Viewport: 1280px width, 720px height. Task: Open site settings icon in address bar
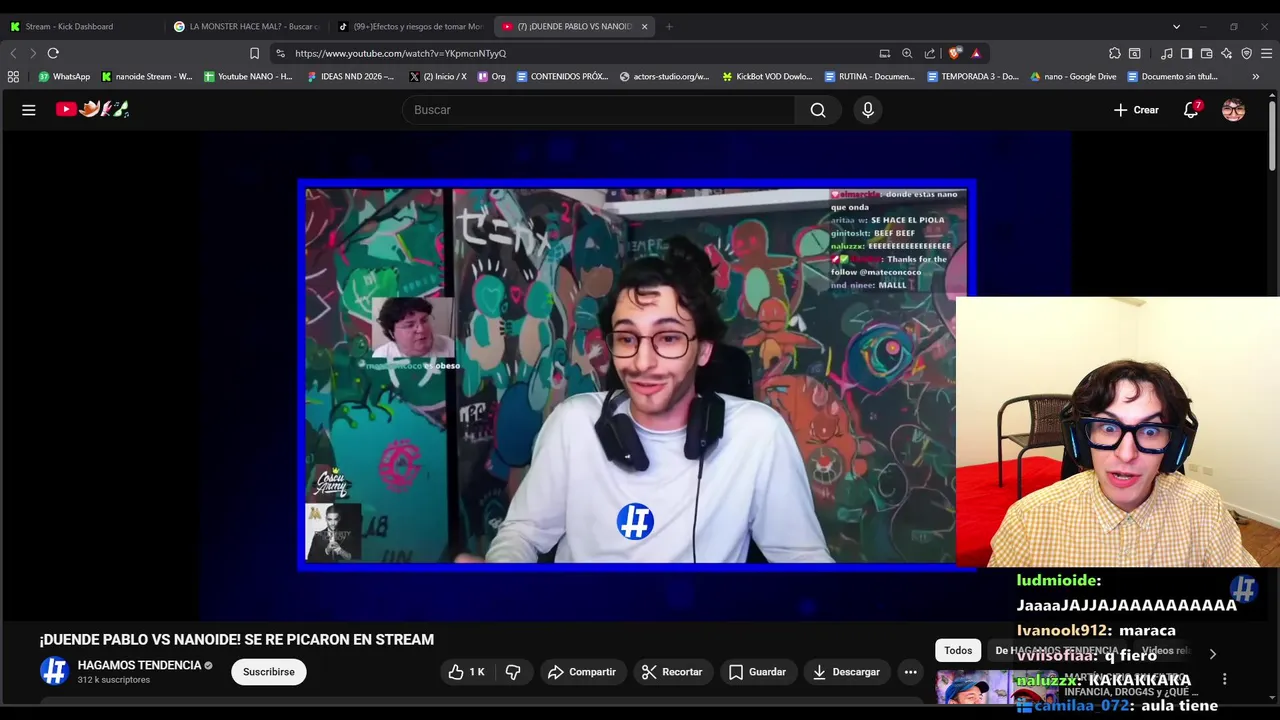point(281,53)
